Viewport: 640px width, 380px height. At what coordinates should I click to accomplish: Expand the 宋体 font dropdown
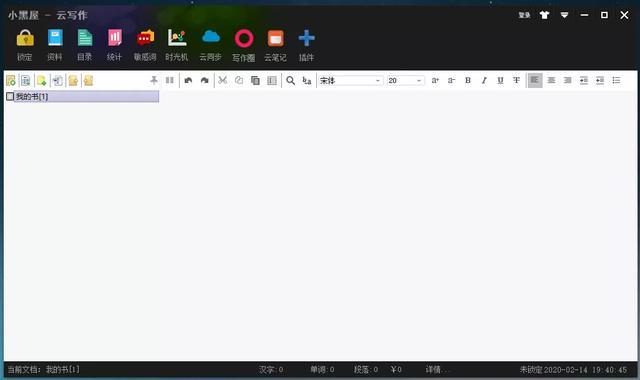[x=378, y=81]
